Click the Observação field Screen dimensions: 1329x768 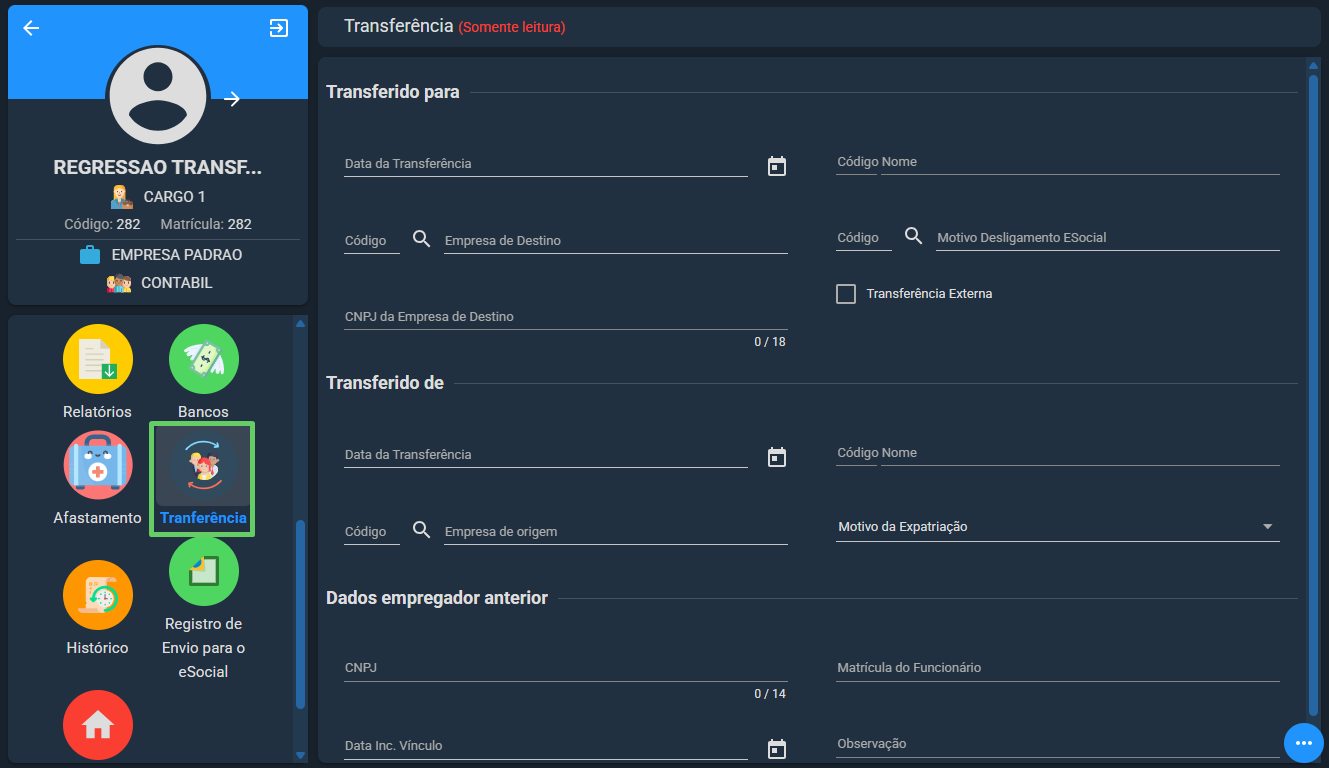coord(1058,744)
